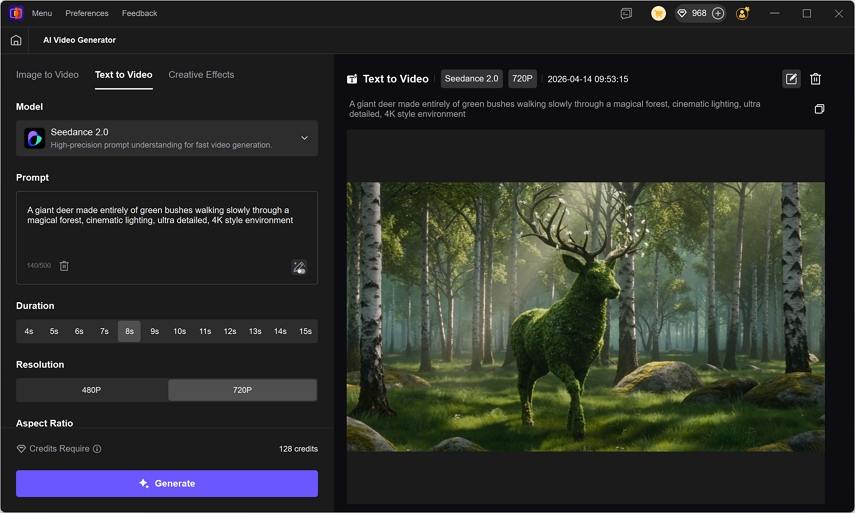Choose 720P resolution
The image size is (855, 513).
pyautogui.click(x=242, y=390)
